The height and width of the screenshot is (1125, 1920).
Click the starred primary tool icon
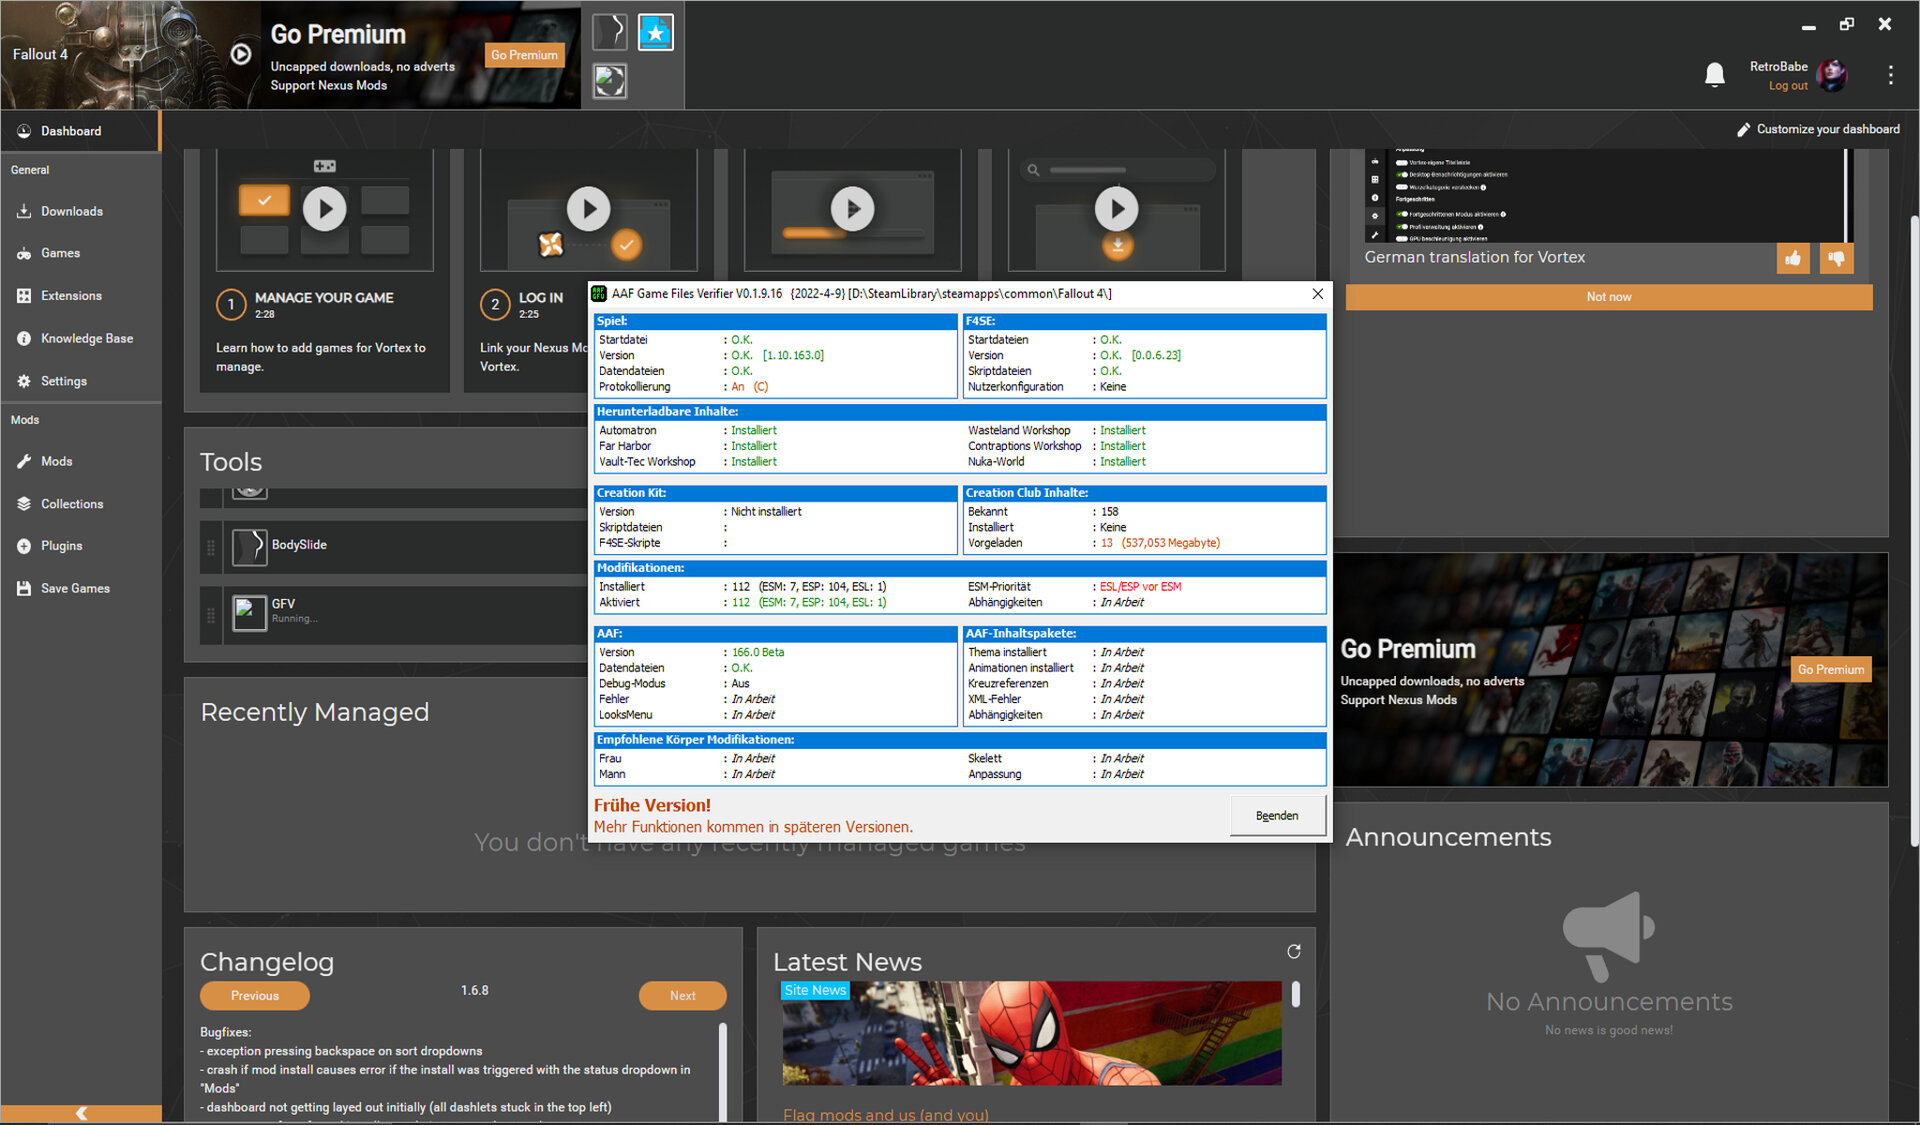tap(656, 32)
